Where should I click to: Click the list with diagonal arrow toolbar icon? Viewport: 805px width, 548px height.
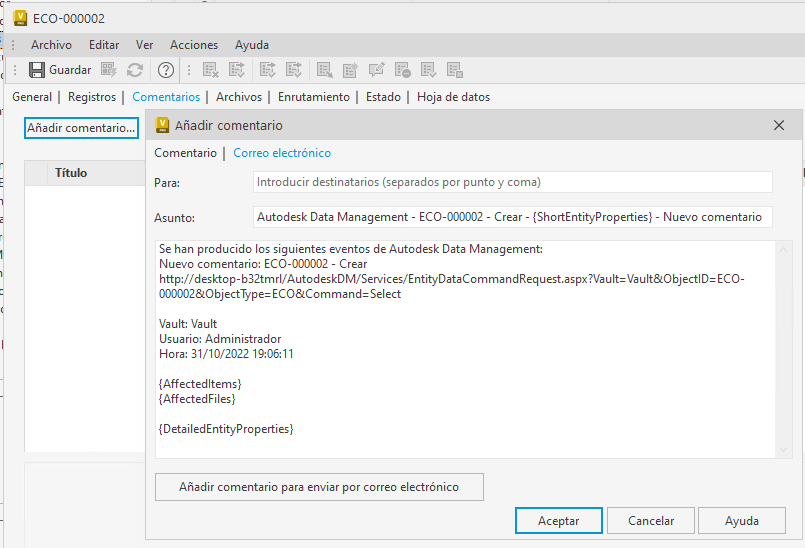[x=324, y=70]
